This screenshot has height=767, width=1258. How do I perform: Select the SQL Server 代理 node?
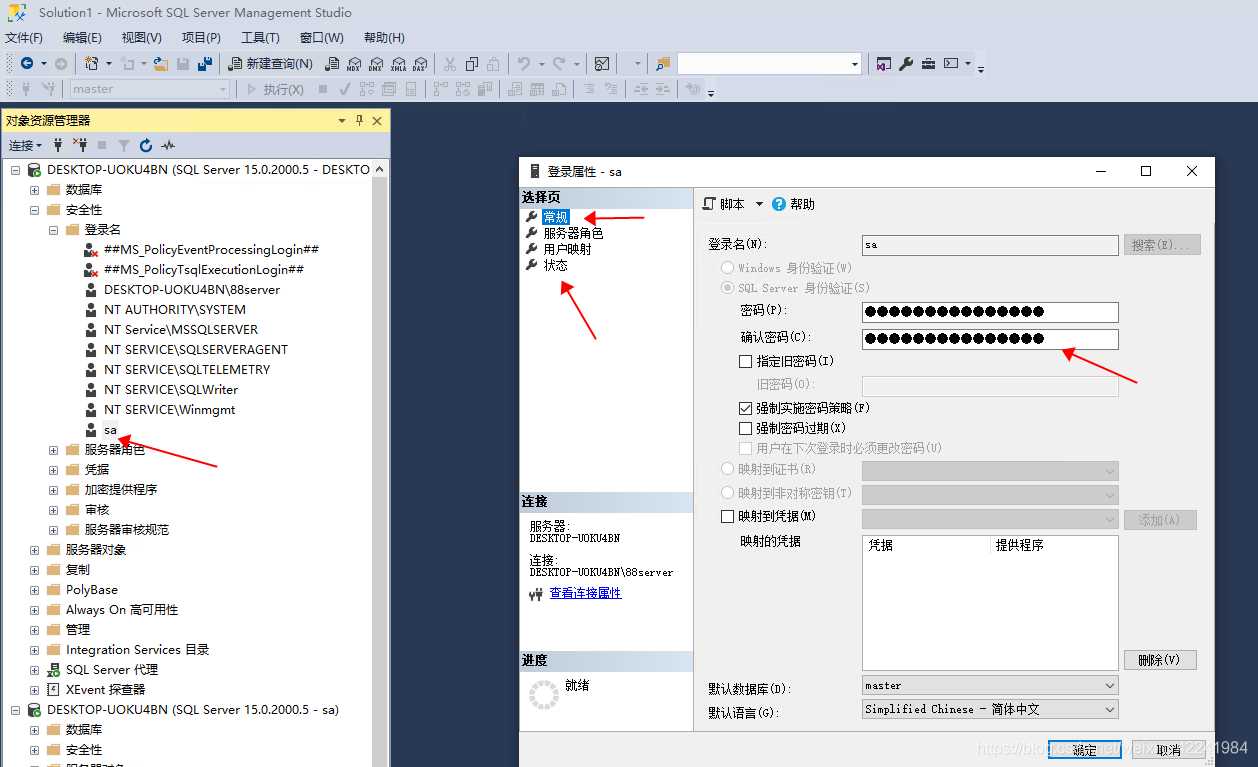[112, 670]
